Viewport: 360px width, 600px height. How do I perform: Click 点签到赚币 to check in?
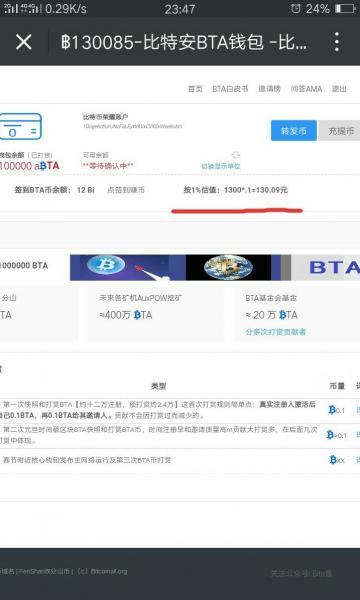click(126, 190)
